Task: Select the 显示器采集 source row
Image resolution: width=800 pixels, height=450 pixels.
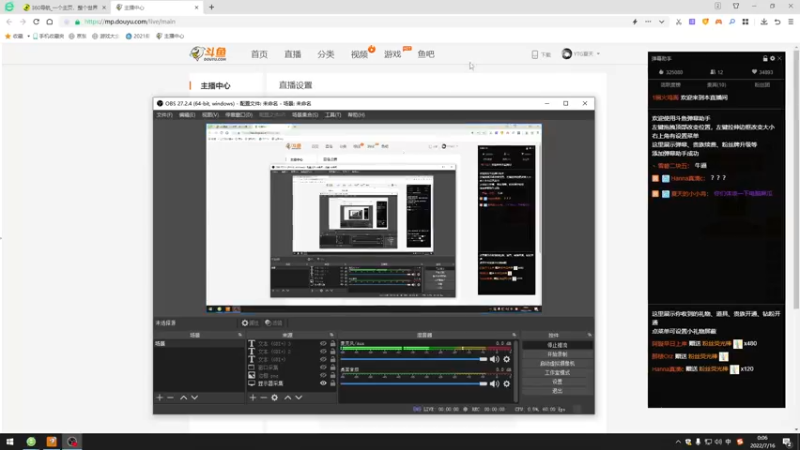Action: [x=290, y=383]
